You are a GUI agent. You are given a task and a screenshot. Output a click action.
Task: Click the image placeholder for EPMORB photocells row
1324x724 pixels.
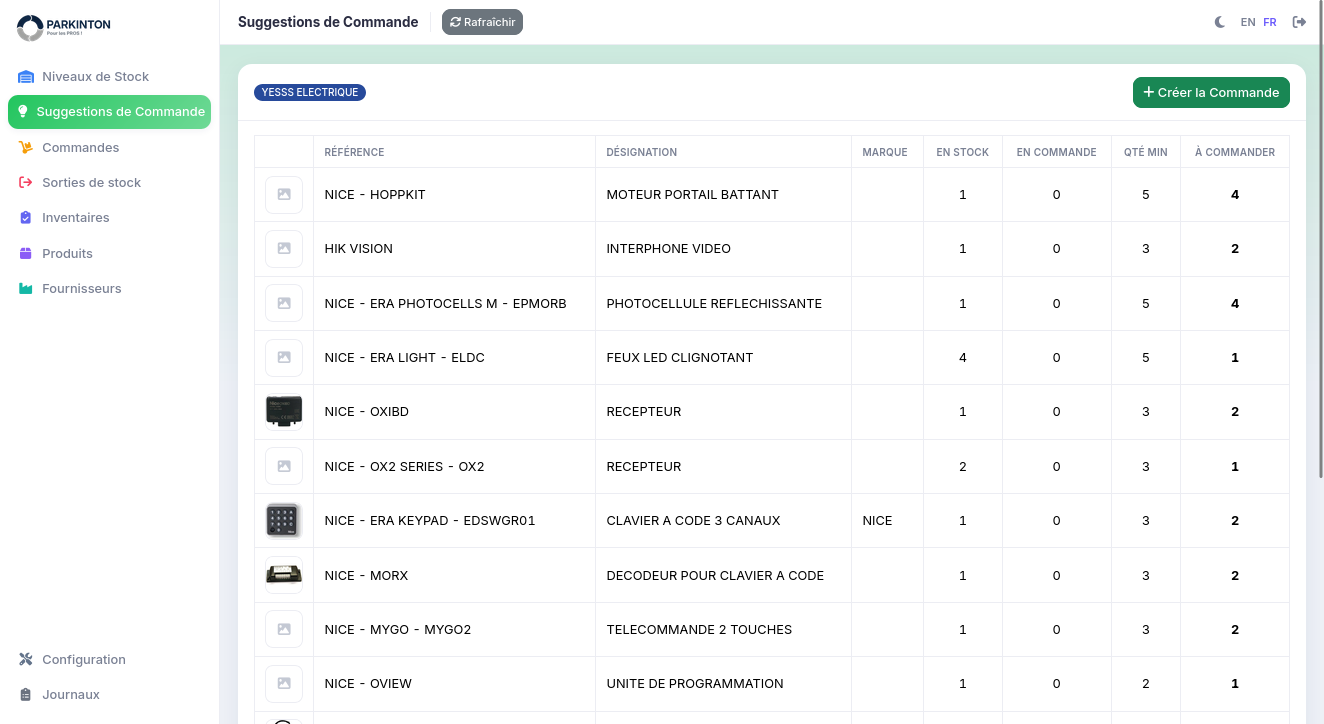pyautogui.click(x=284, y=303)
